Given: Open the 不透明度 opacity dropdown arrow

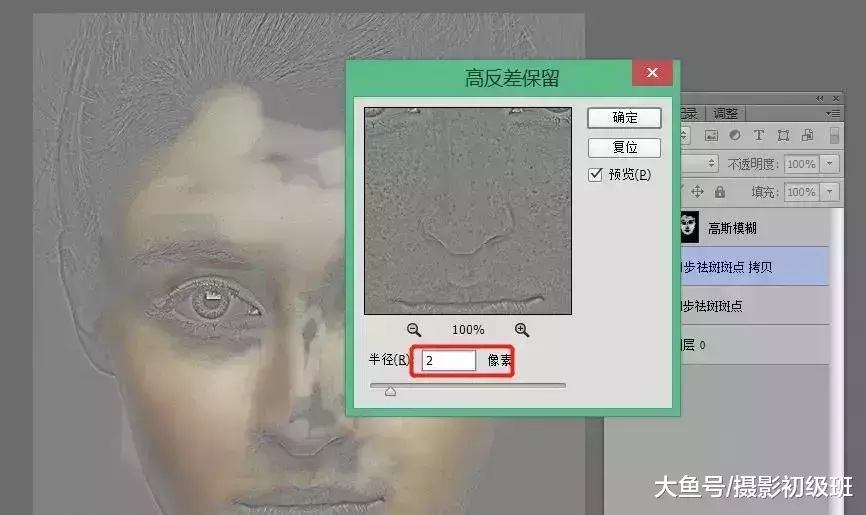Looking at the screenshot, I should click(830, 164).
